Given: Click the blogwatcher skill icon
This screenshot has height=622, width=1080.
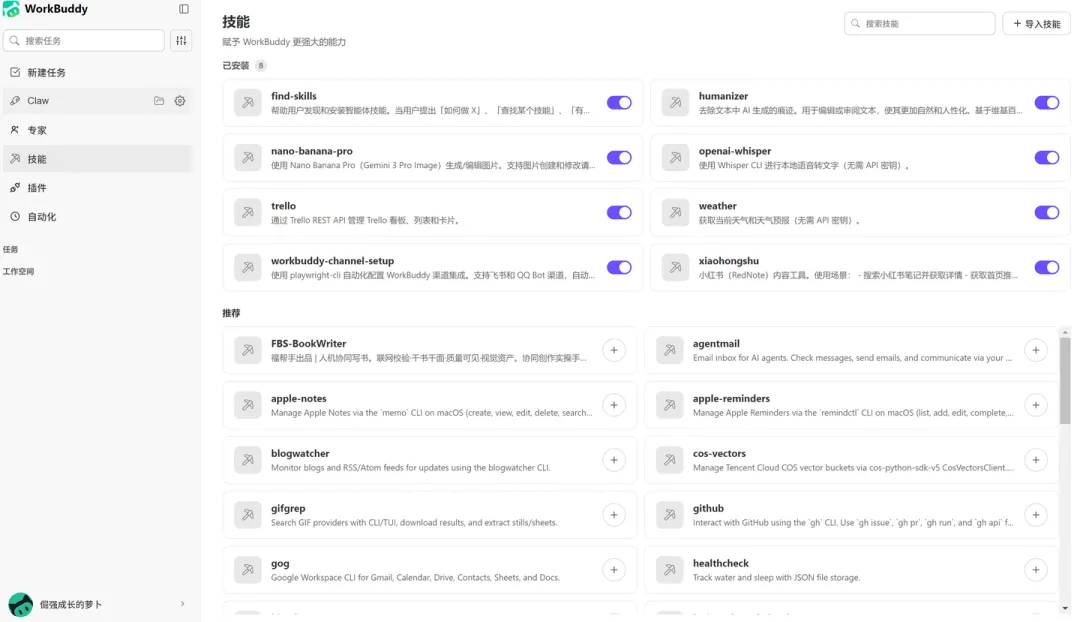Looking at the screenshot, I should pos(247,460).
